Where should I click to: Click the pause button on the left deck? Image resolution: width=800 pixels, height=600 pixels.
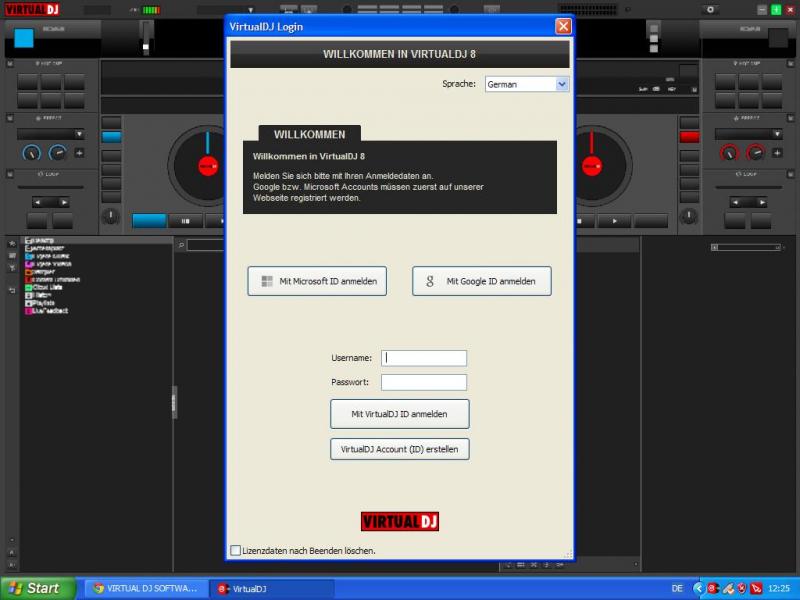point(185,221)
